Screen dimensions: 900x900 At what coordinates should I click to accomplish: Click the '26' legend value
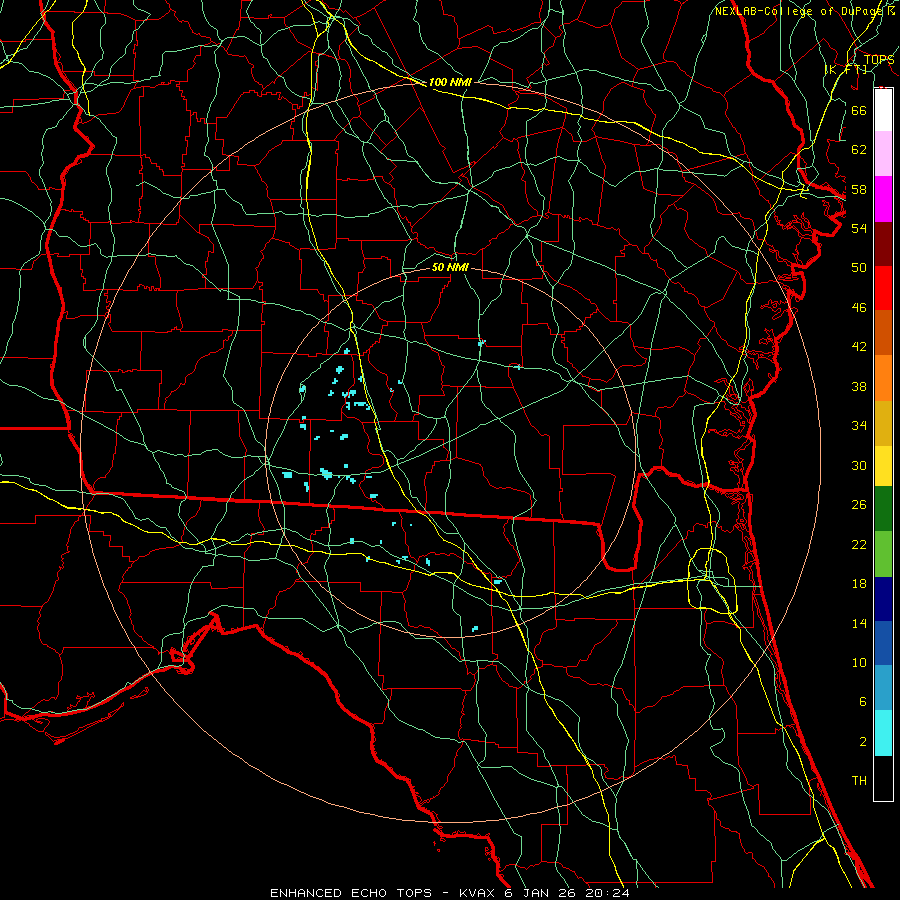pyautogui.click(x=859, y=505)
